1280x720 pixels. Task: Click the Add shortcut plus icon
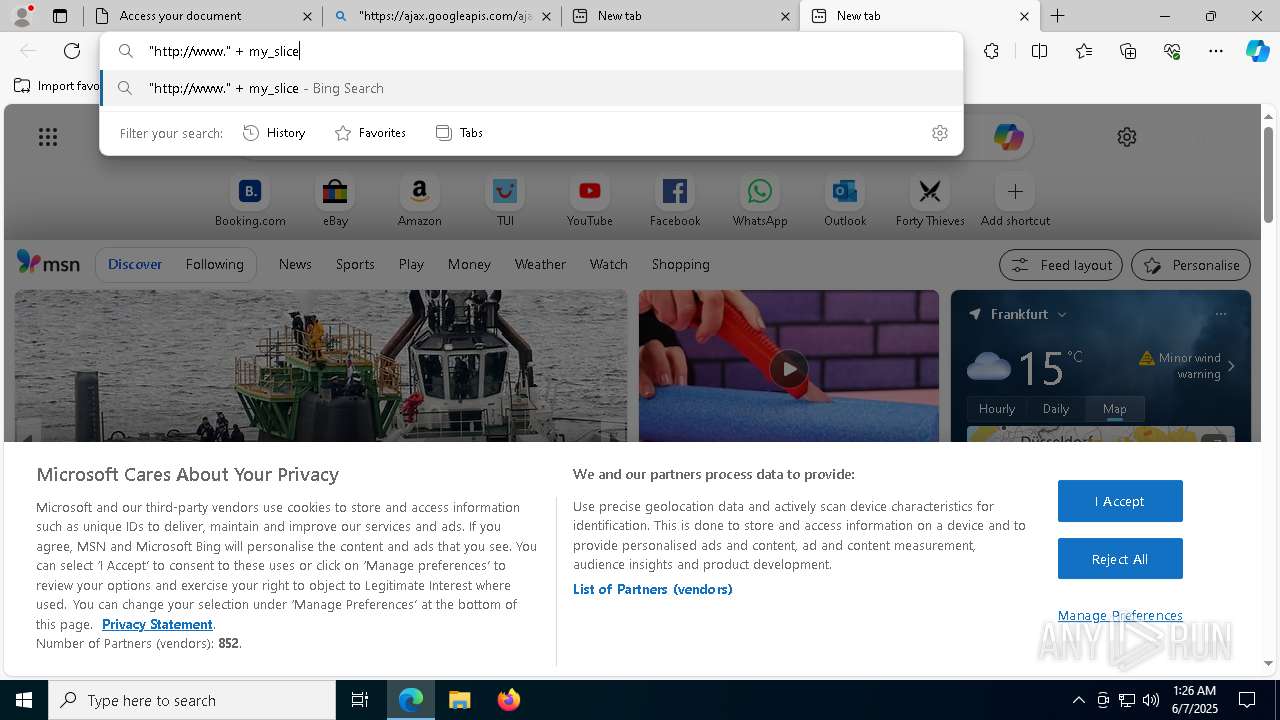coord(1015,191)
